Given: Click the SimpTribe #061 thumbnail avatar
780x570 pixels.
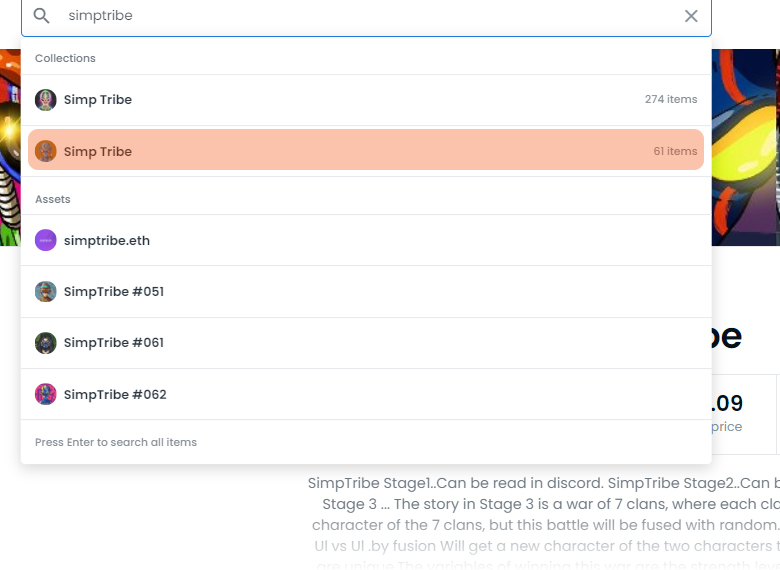Looking at the screenshot, I should tap(45, 343).
